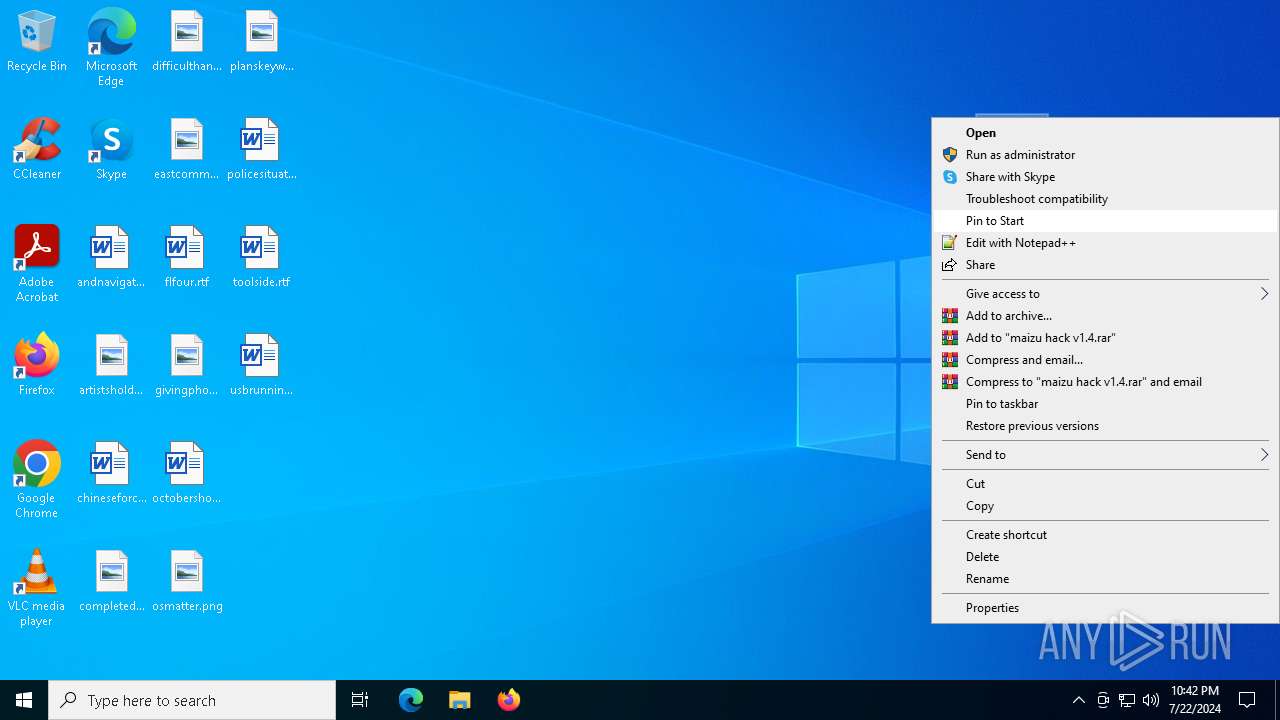Select the completed... image file

tap(111, 582)
